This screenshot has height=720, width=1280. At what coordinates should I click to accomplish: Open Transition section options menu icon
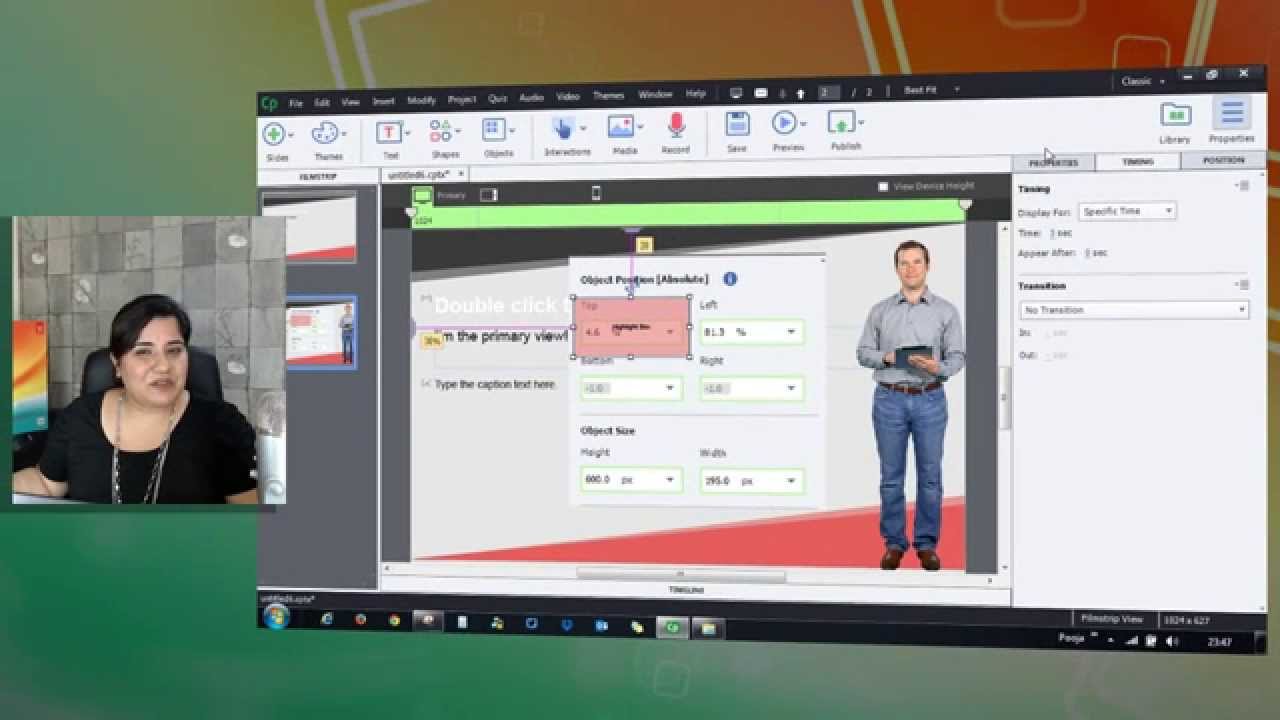point(1243,284)
